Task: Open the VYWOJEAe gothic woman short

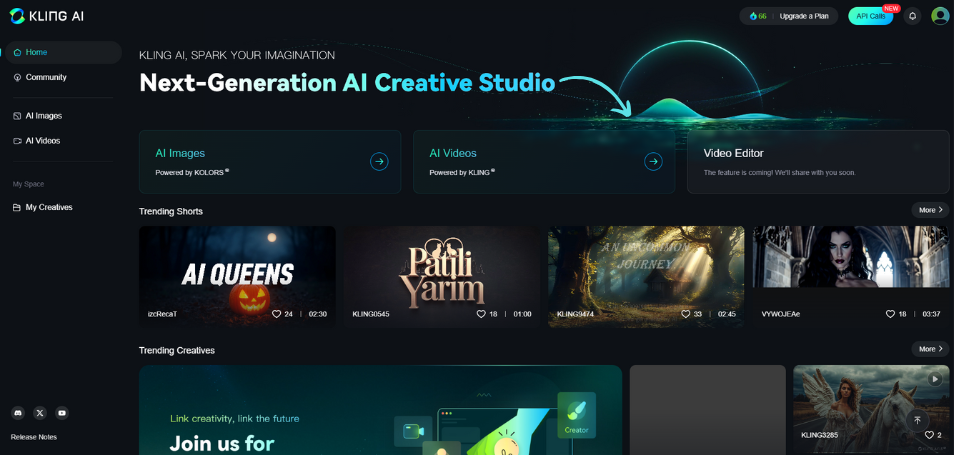Action: [x=851, y=277]
